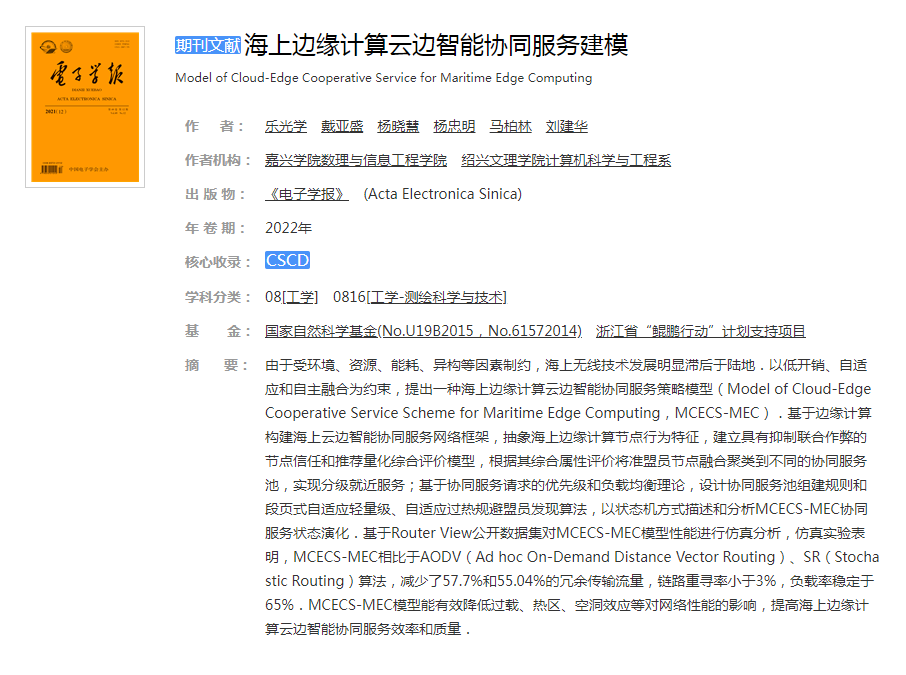
Task: Open institution 嘉兴学院数理与信息工程学院
Action: coord(356,160)
